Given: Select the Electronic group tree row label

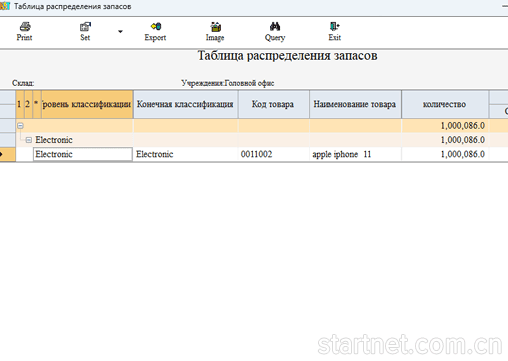Looking at the screenshot, I should (54, 140).
